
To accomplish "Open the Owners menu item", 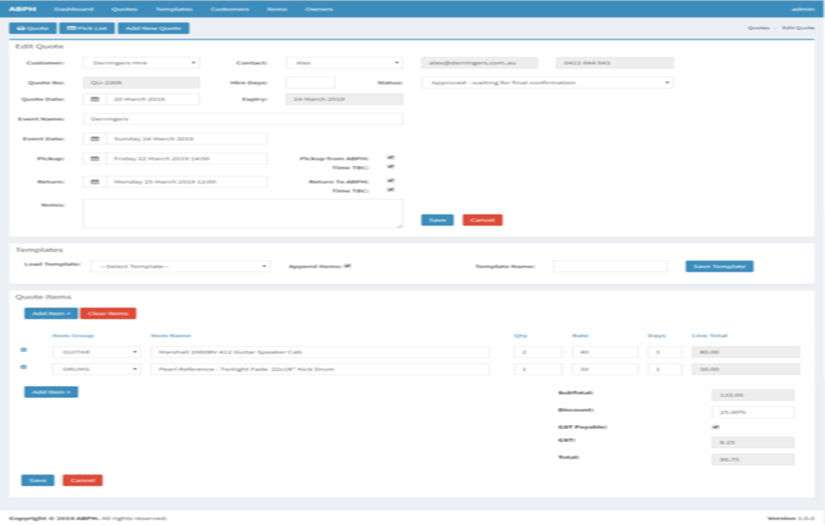I will (x=319, y=9).
